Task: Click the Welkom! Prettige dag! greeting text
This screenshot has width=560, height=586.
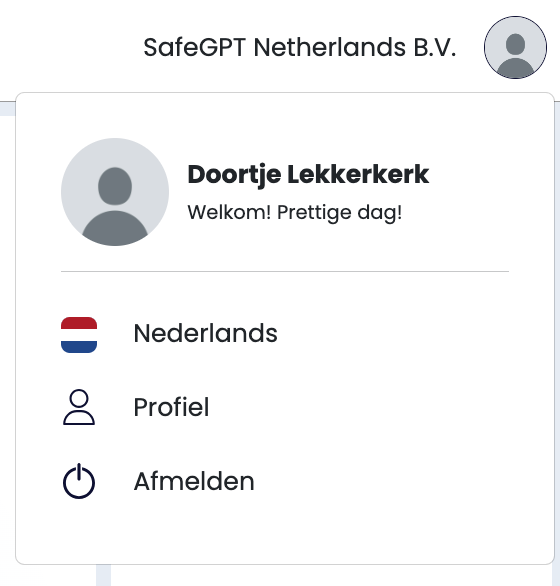Action: click(295, 213)
